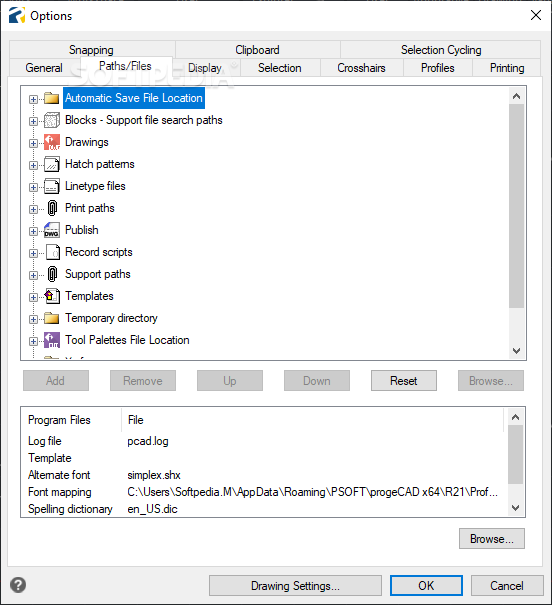
Task: Click the paths tree scroll-down arrow
Action: (517, 351)
